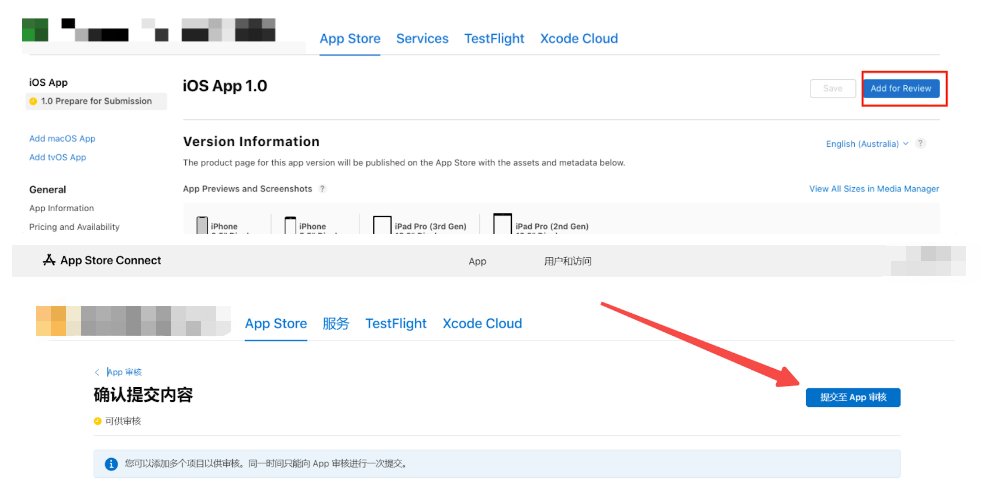Open the App menu in Connect header

click(477, 262)
